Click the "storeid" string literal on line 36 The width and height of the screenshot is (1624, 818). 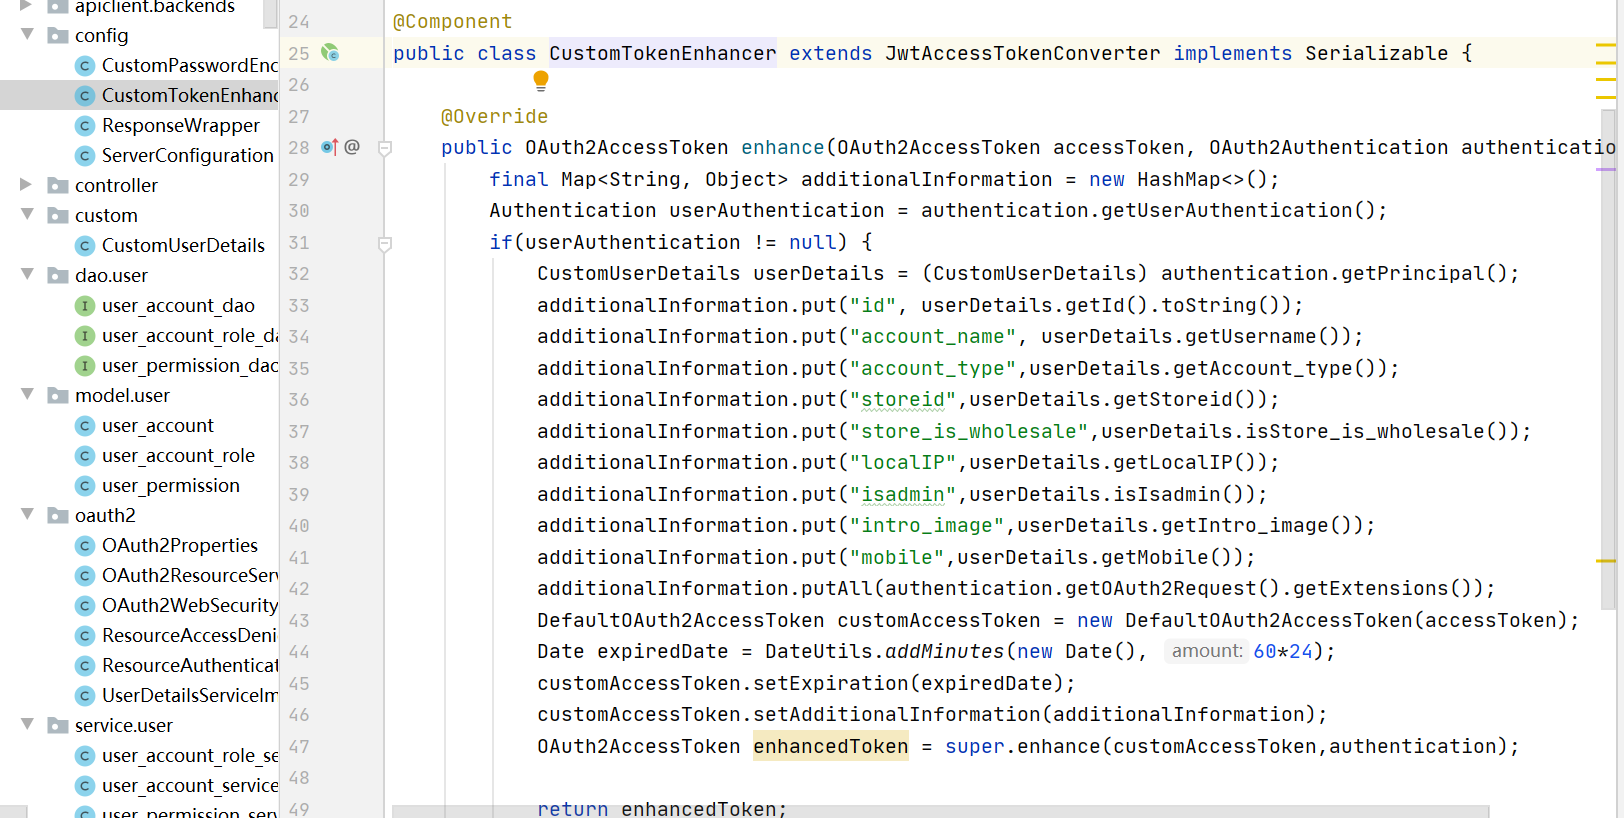[903, 400]
